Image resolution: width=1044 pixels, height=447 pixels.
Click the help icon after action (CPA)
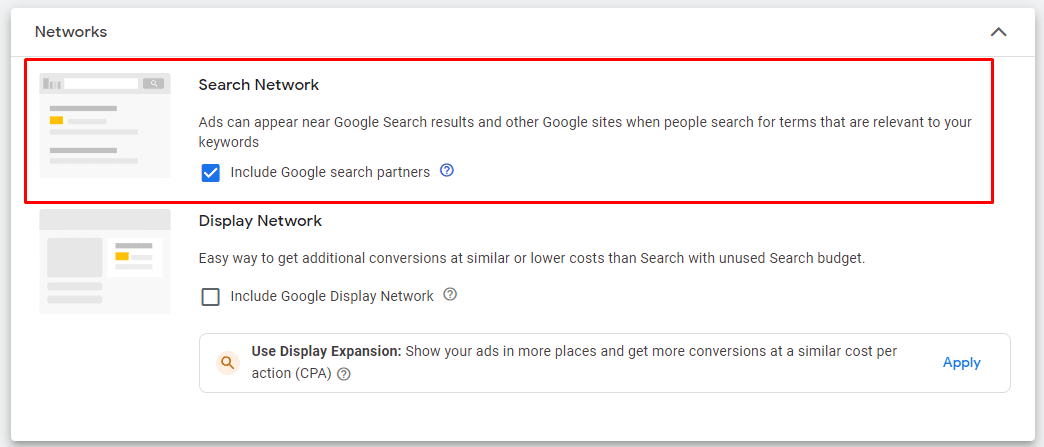[344, 374]
